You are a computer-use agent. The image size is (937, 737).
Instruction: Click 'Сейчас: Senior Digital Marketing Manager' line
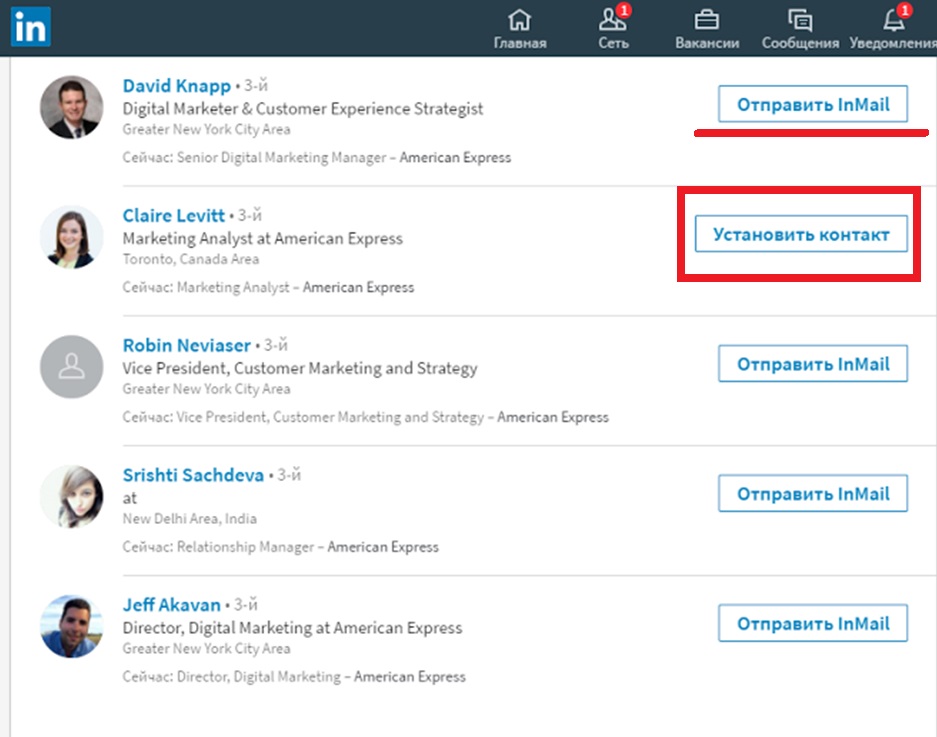(317, 157)
